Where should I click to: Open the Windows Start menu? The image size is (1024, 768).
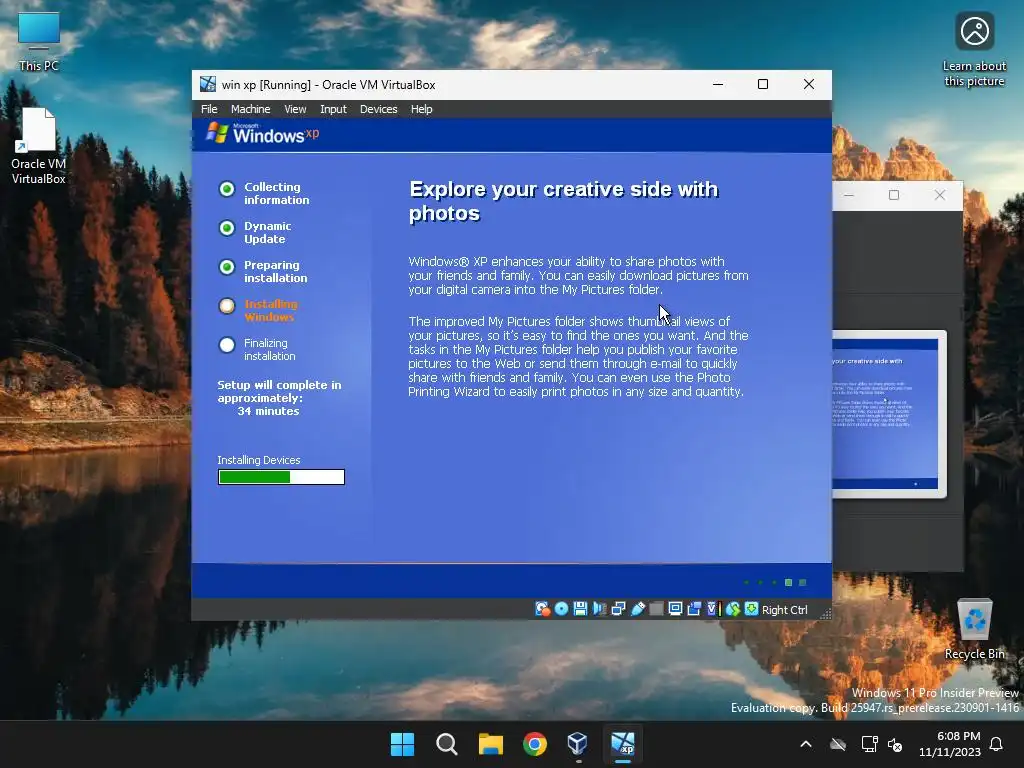tap(402, 744)
